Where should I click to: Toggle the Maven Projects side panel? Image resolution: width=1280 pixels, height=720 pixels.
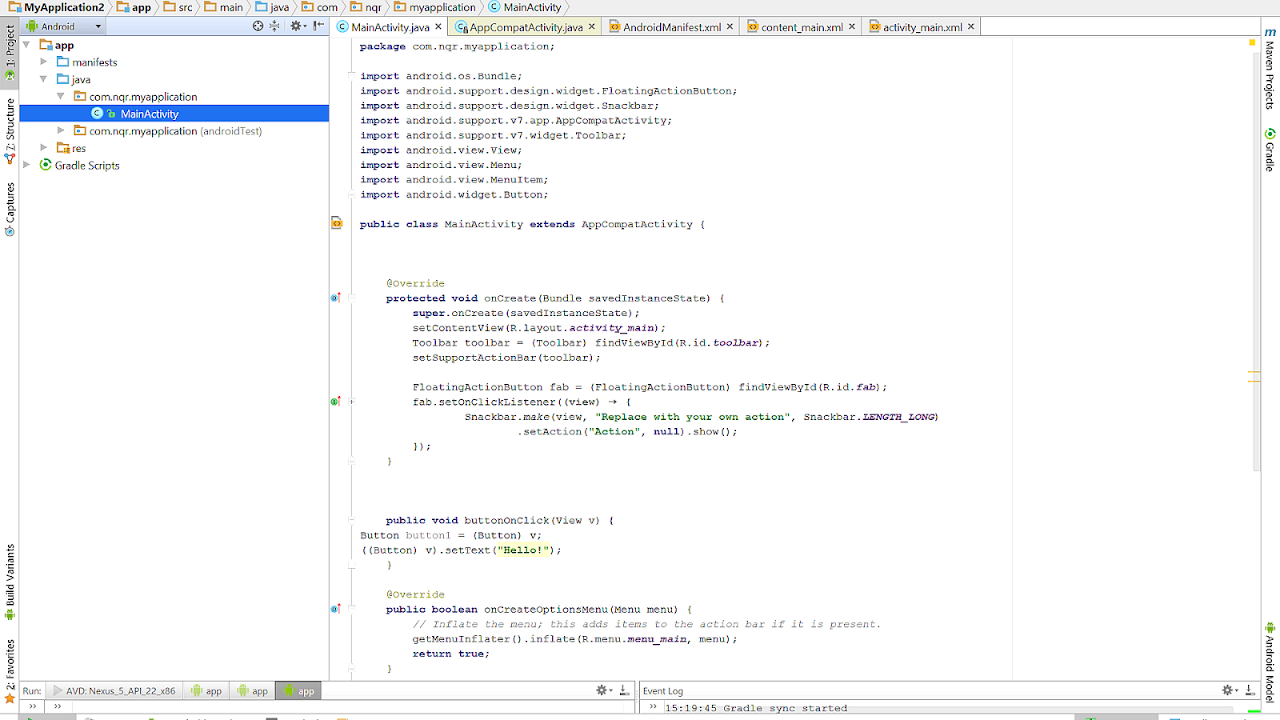click(1270, 70)
